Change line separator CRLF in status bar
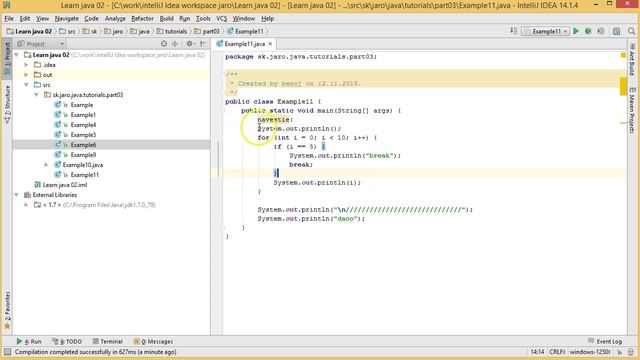The width and height of the screenshot is (640, 360). [557, 352]
